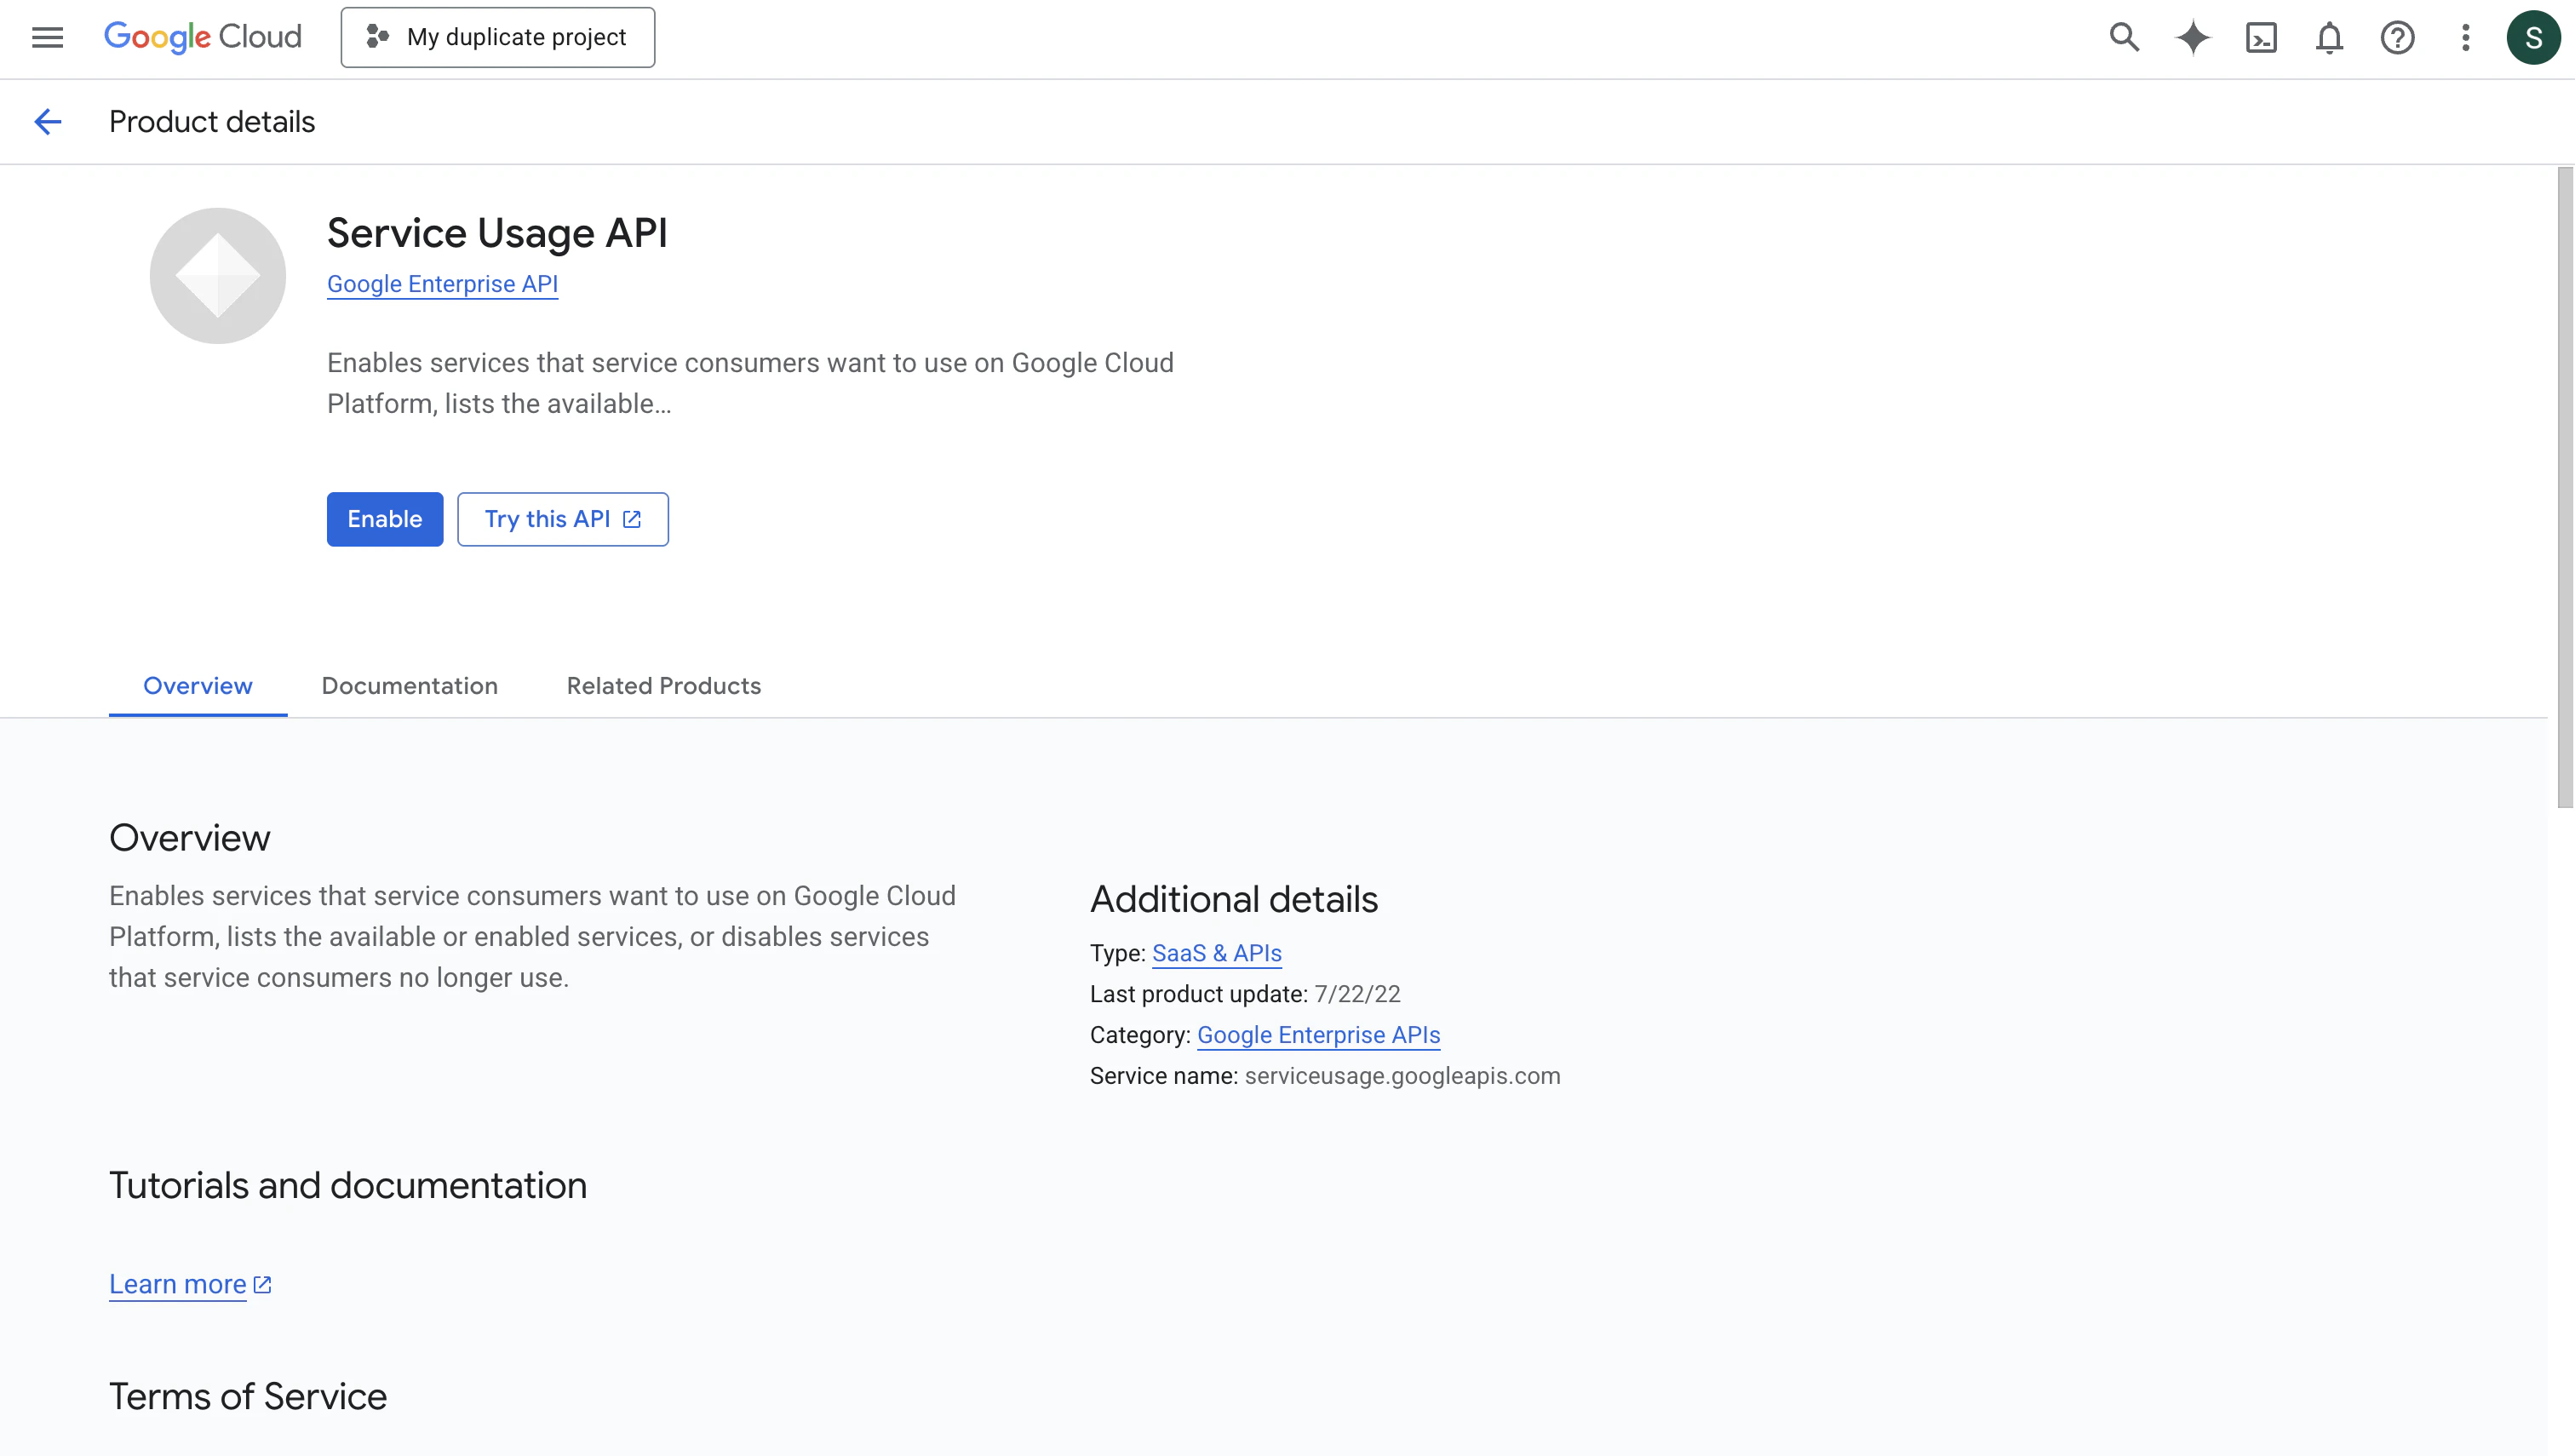
Task: Open the search magnifier icon
Action: [x=2124, y=38]
